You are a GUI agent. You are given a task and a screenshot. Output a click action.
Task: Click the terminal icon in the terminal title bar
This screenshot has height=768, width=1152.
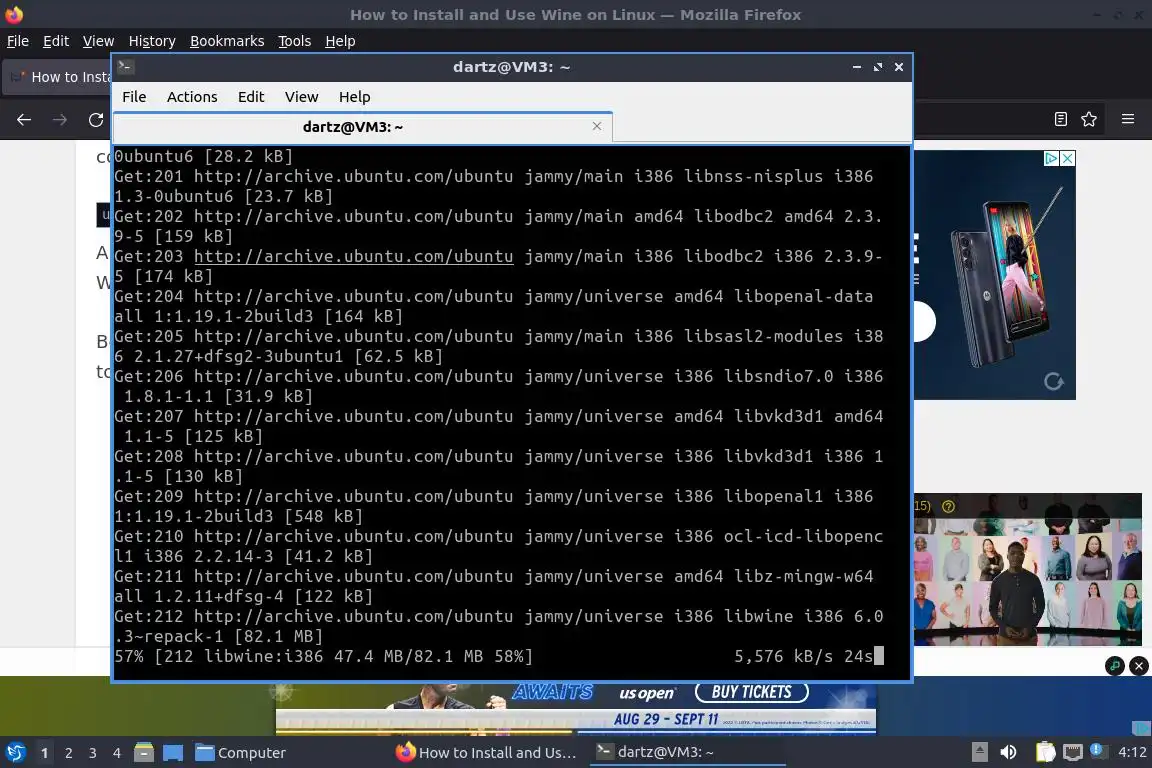(125, 66)
